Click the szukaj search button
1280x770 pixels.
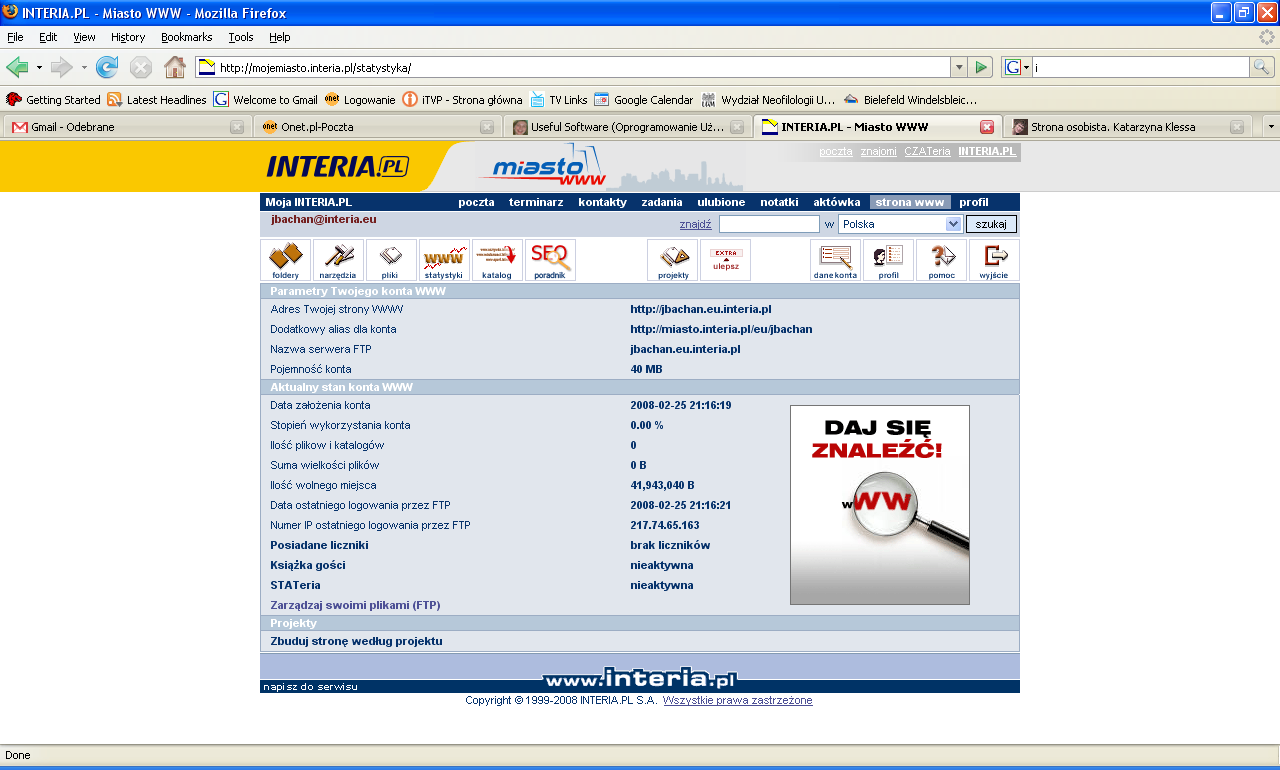(x=991, y=224)
